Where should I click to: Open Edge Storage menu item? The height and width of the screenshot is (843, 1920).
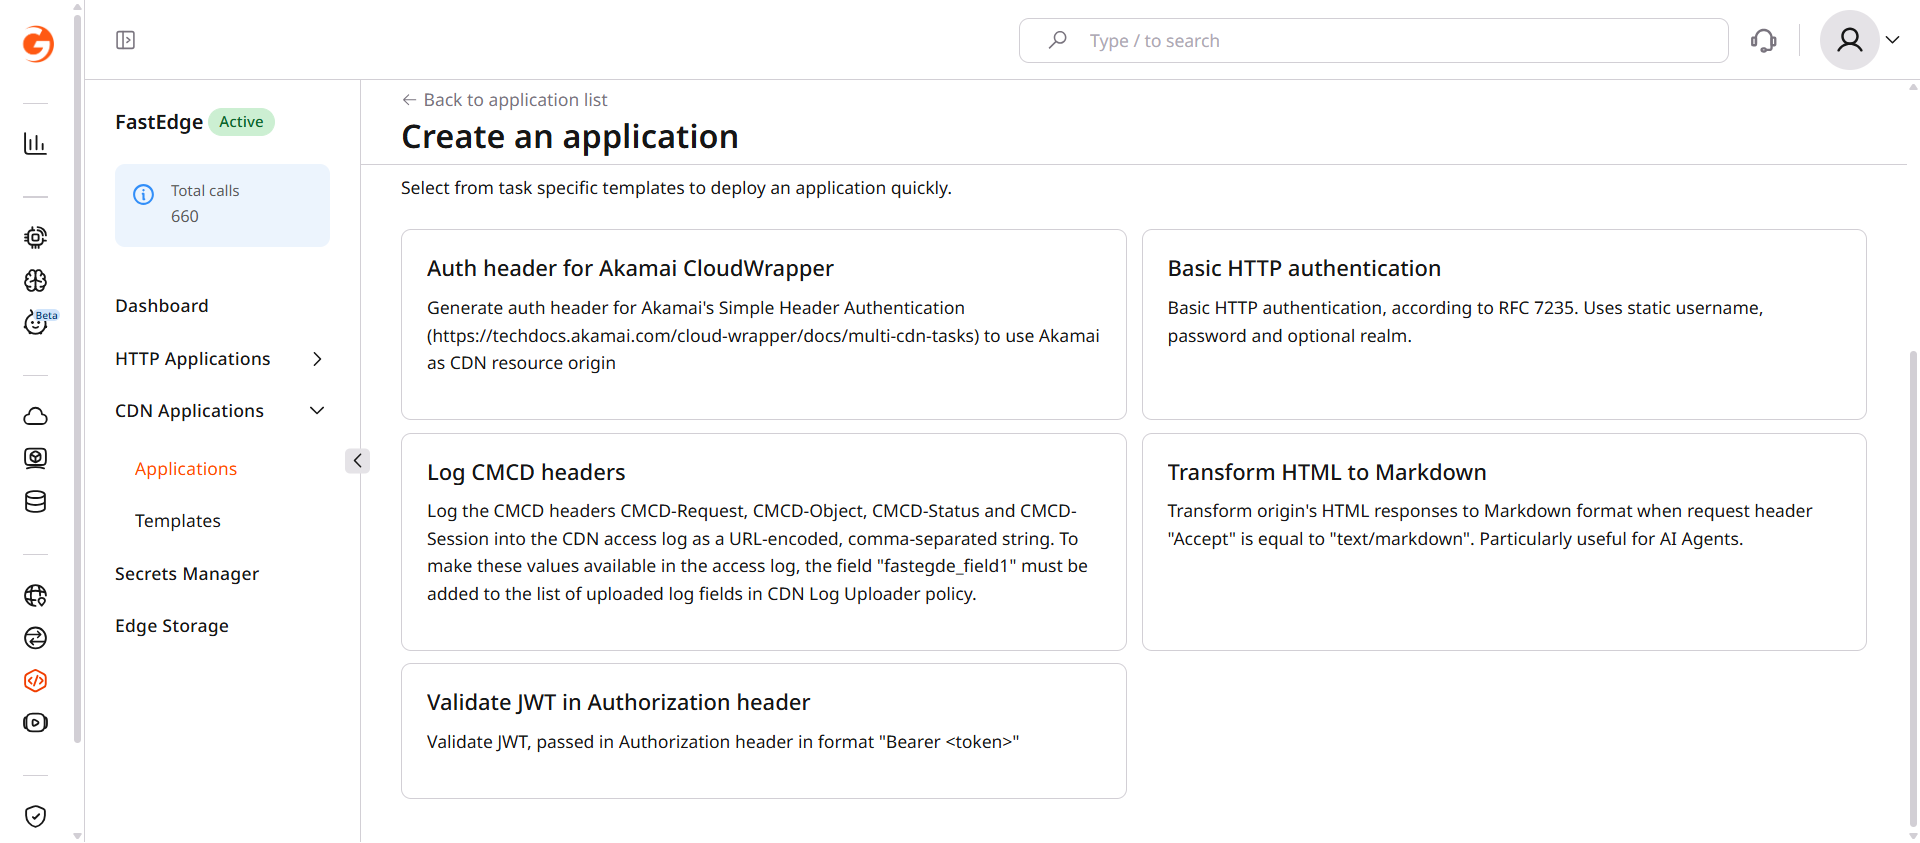172,626
